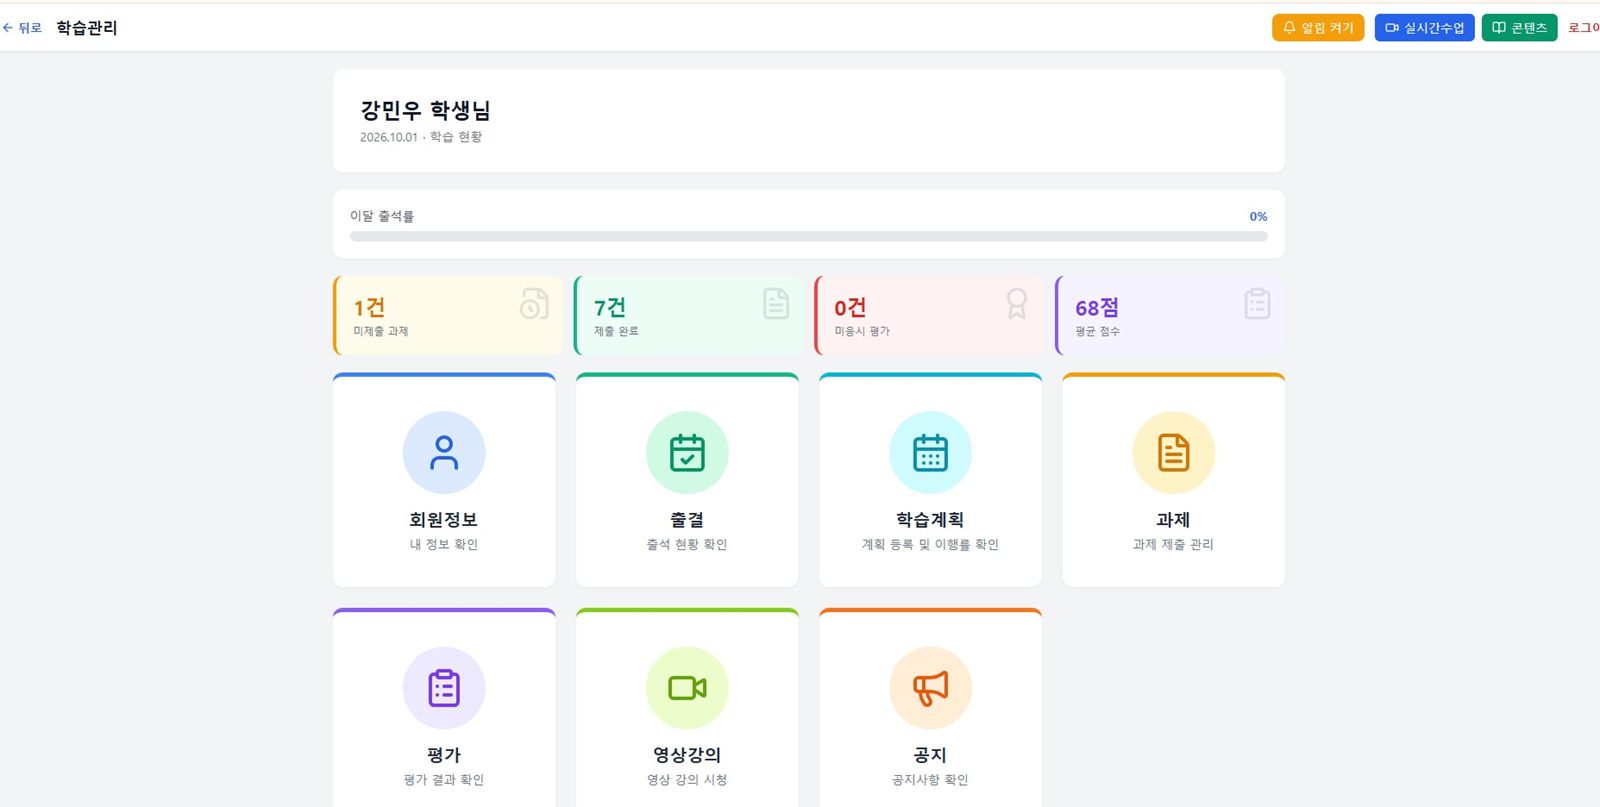1600x807 pixels.
Task: Click the 뒤로 back arrow link
Action: [x=22, y=28]
